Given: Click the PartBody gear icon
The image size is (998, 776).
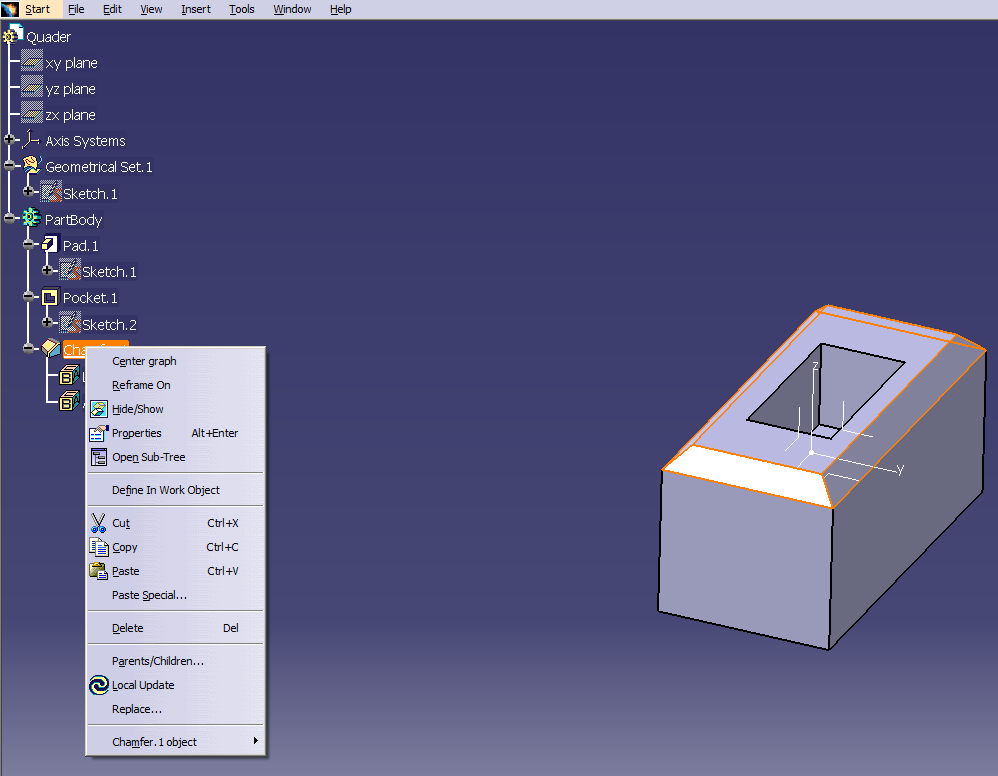Looking at the screenshot, I should click(32, 220).
